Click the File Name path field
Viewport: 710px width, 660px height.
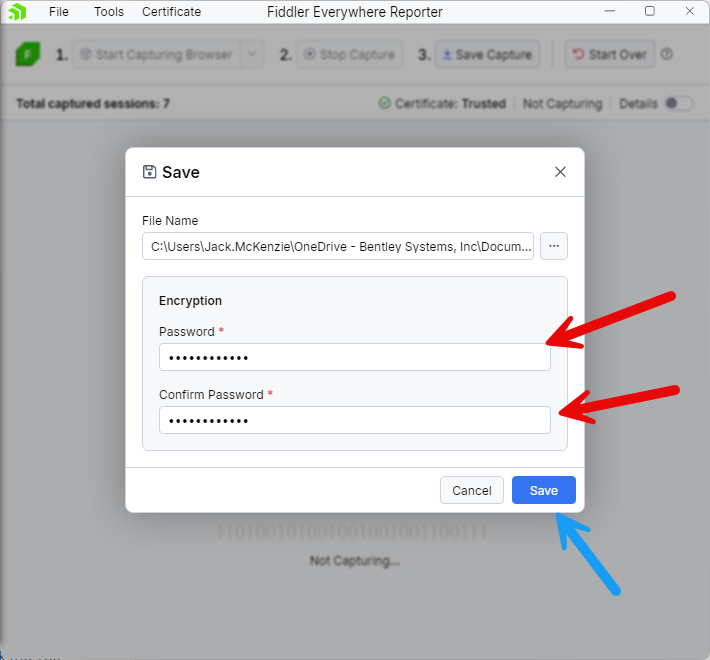coord(338,246)
